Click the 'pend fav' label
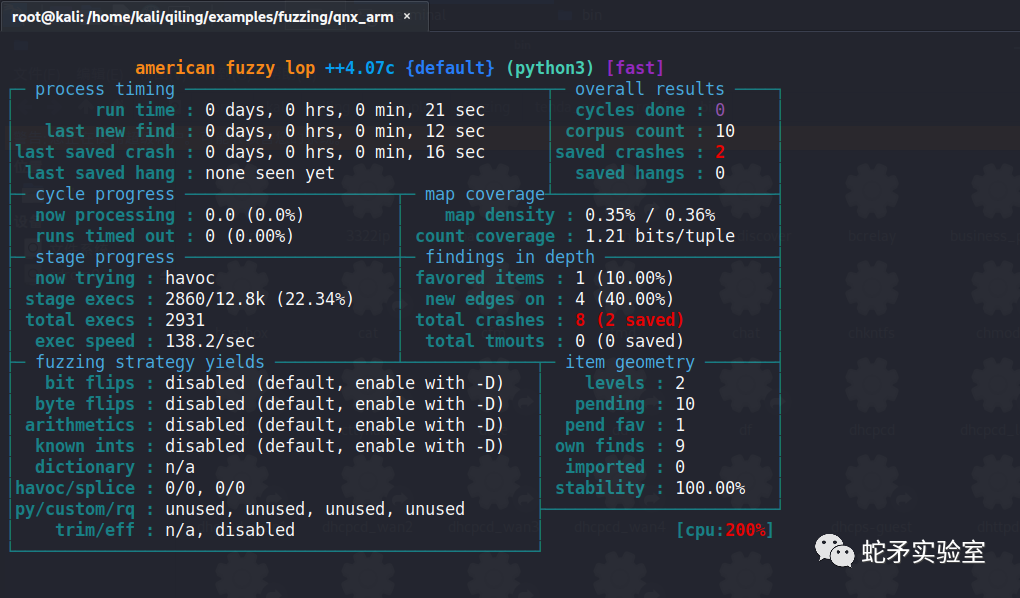The width and height of the screenshot is (1020, 598). tap(605, 425)
